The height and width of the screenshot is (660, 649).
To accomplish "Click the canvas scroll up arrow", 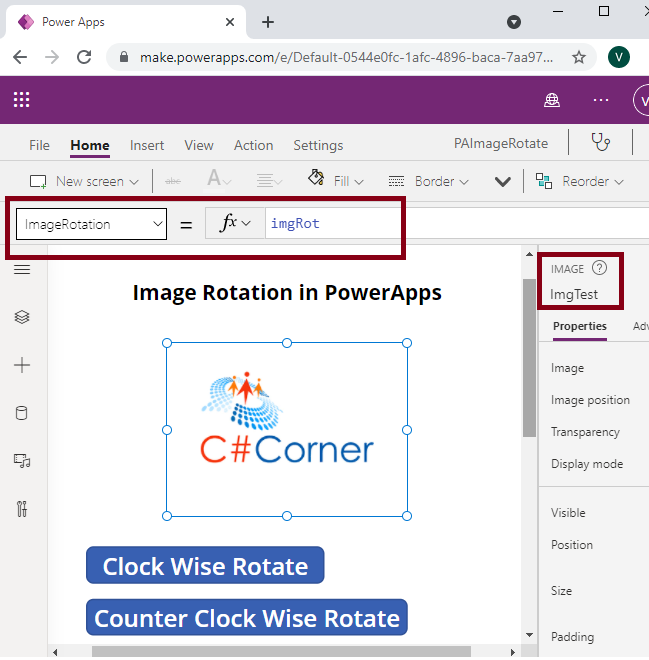I will [529, 254].
